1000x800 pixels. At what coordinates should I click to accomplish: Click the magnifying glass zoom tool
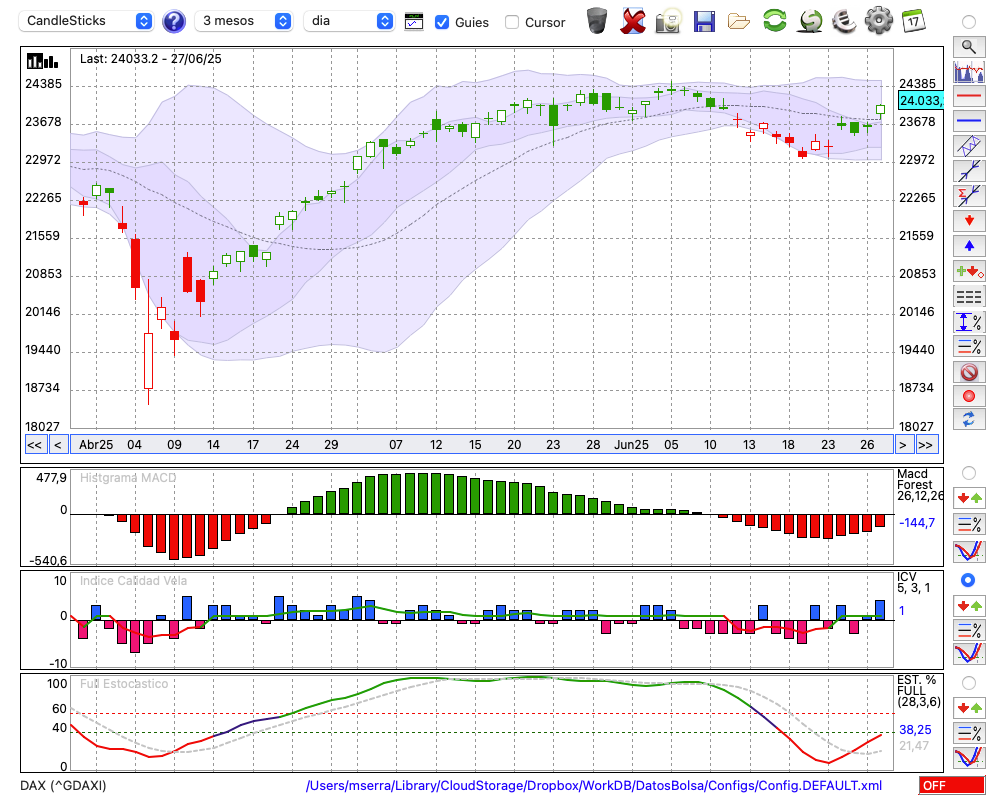coord(969,47)
